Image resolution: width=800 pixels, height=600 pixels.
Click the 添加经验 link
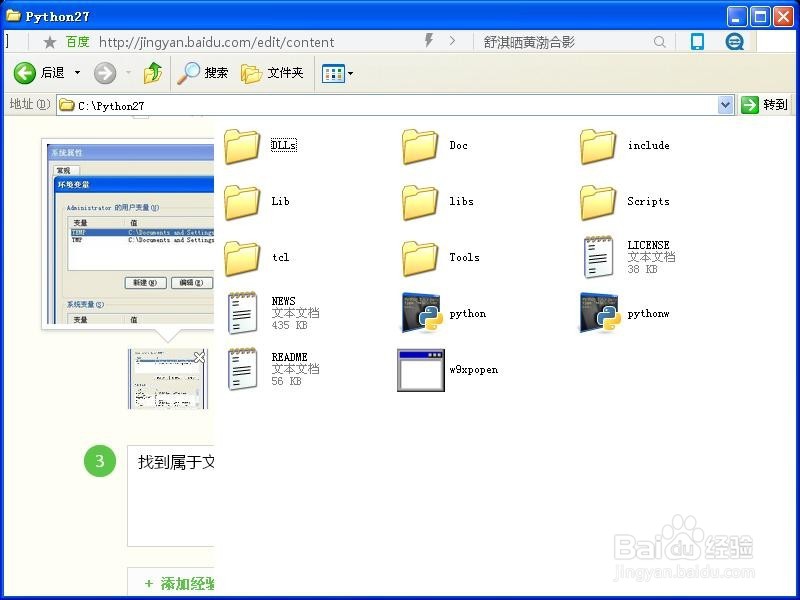178,583
